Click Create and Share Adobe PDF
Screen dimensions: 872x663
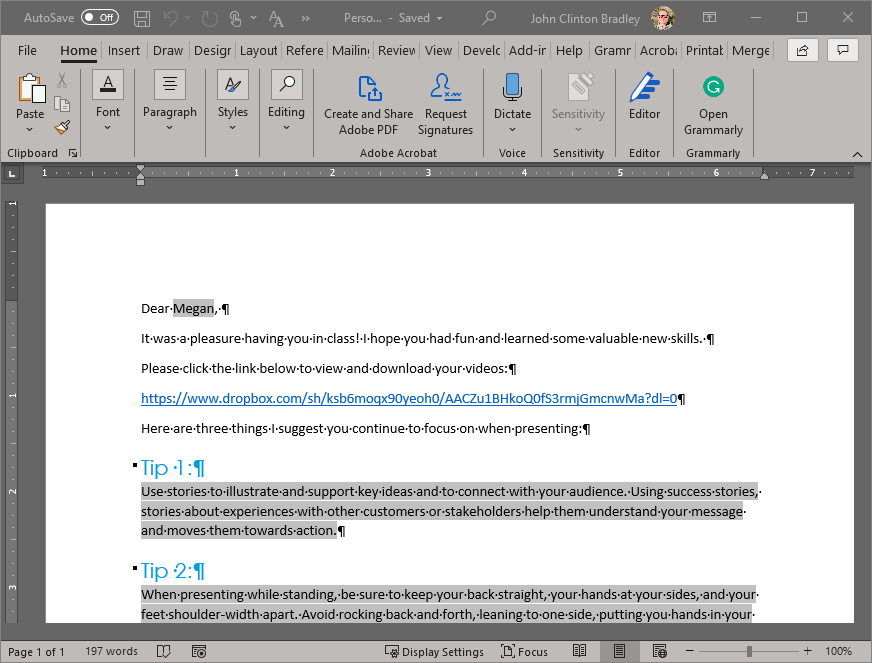point(368,105)
